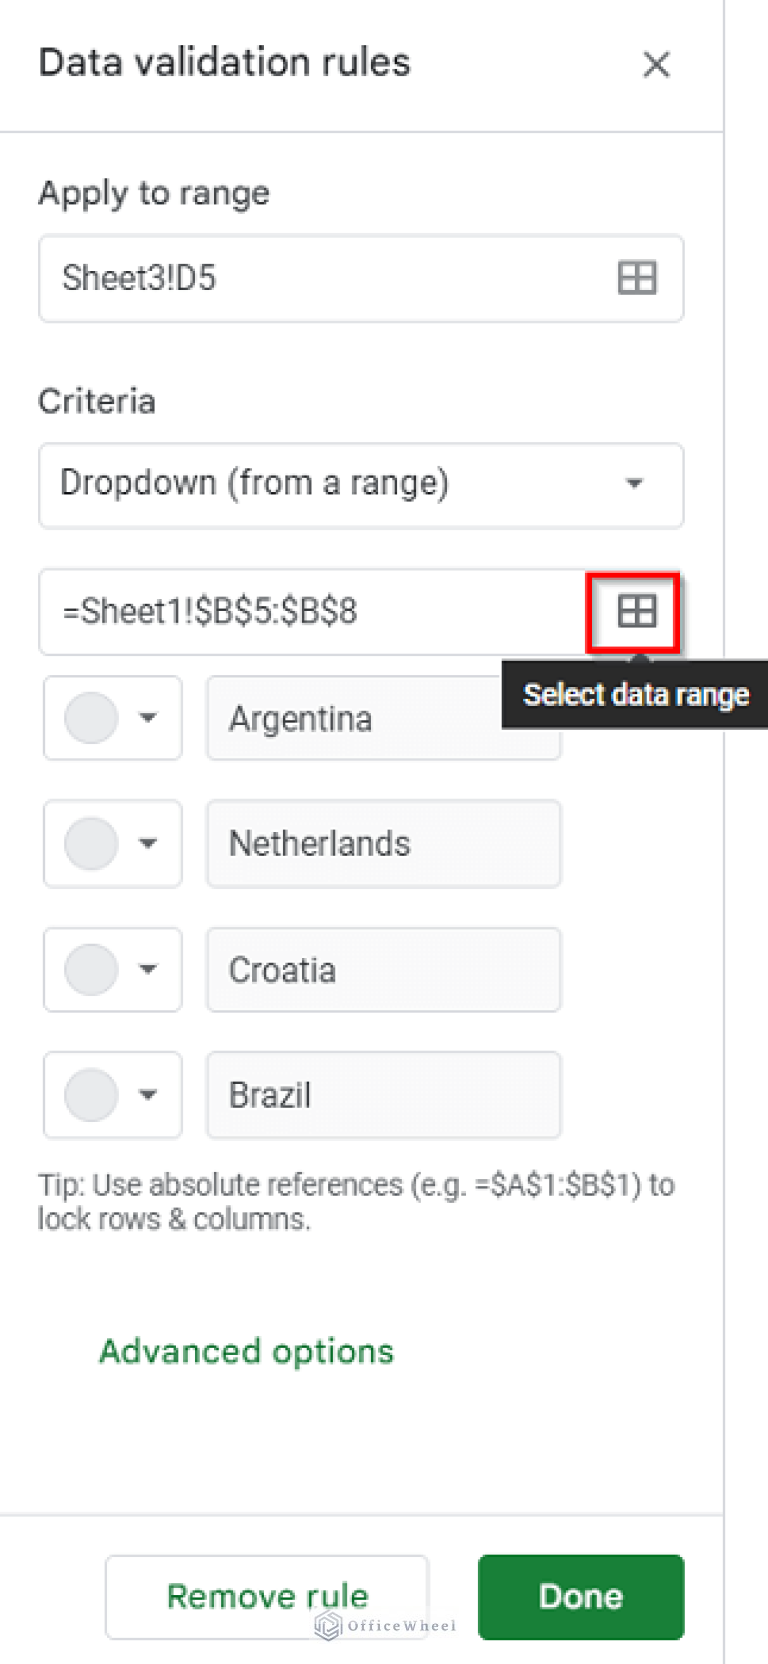
Task: Click the gray color circle for Argentina
Action: click(91, 718)
